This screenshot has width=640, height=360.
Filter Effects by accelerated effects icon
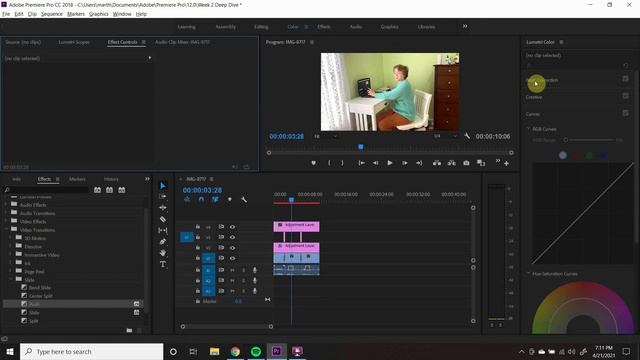pos(97,190)
